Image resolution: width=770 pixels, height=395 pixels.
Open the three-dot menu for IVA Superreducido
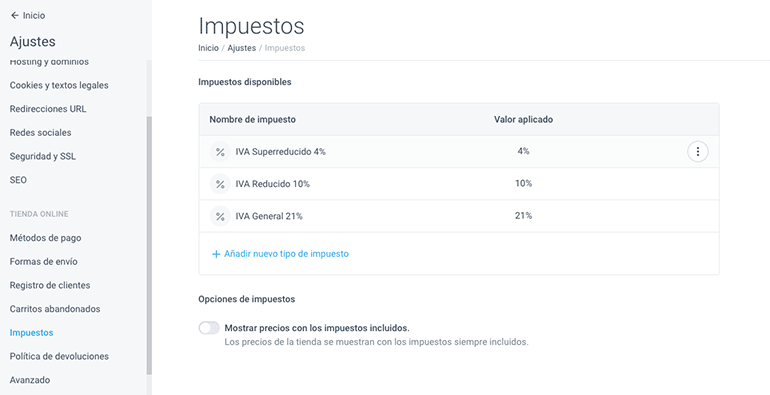click(697, 152)
